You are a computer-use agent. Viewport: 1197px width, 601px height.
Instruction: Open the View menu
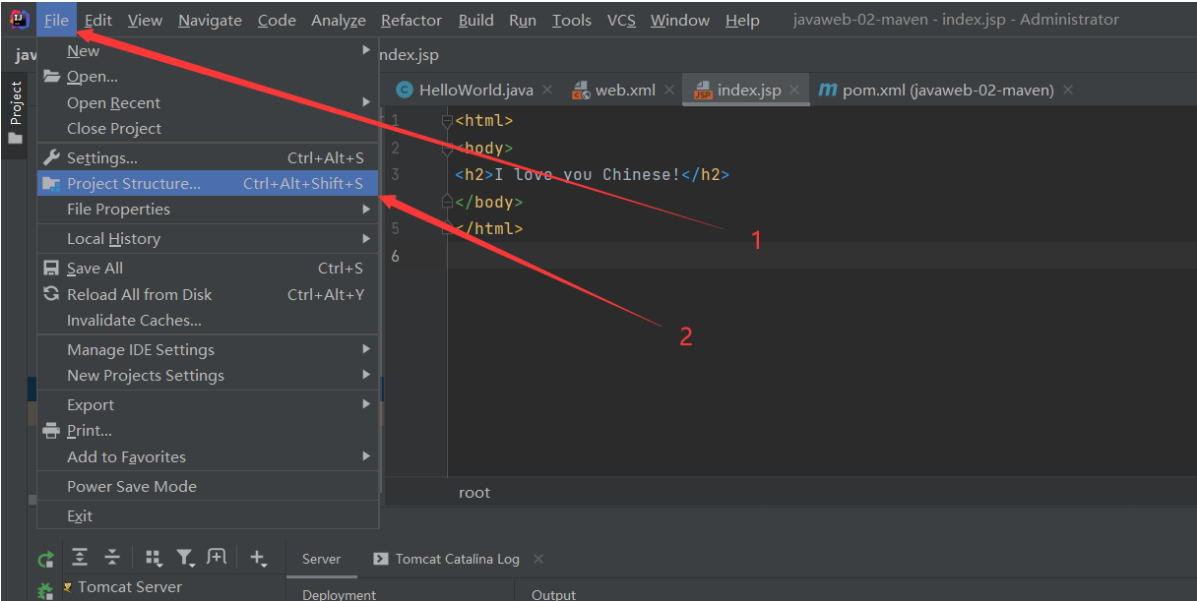coord(144,21)
